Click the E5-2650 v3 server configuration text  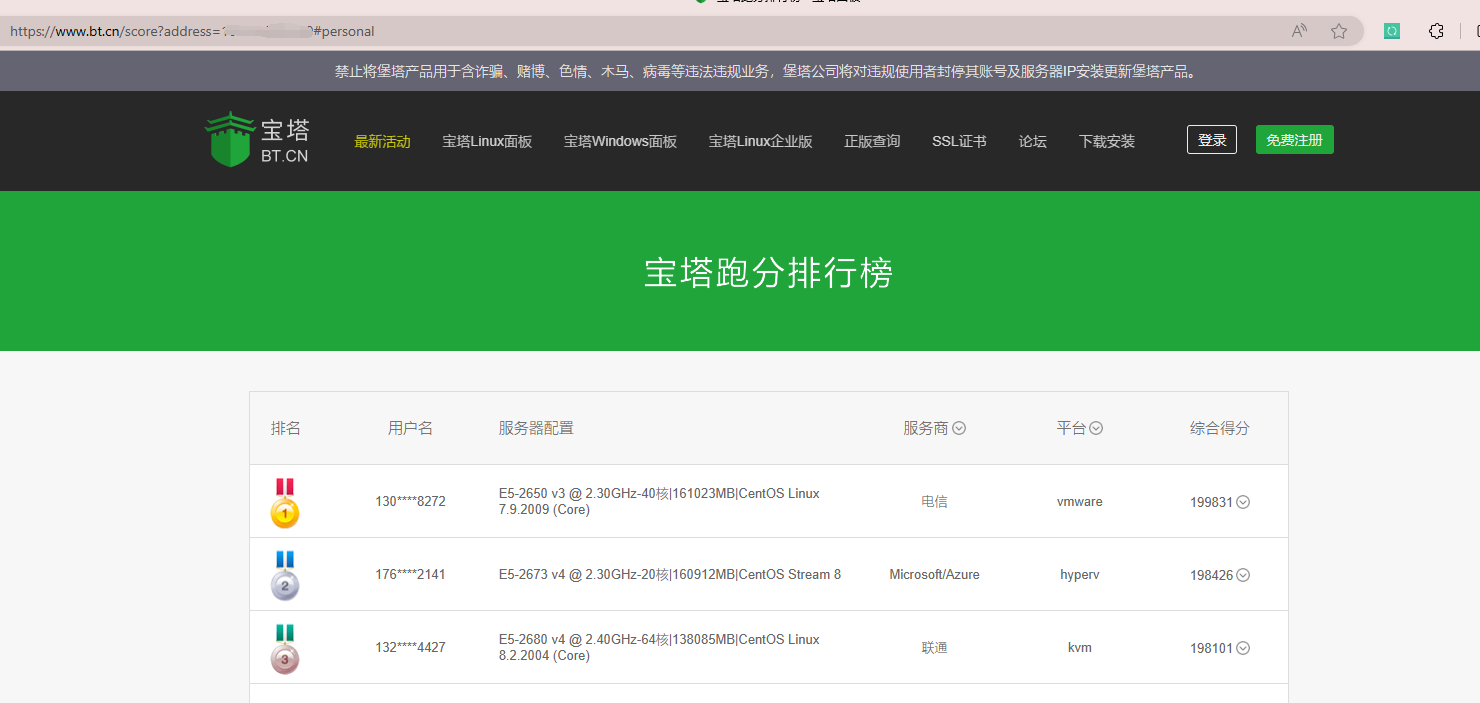(x=659, y=502)
